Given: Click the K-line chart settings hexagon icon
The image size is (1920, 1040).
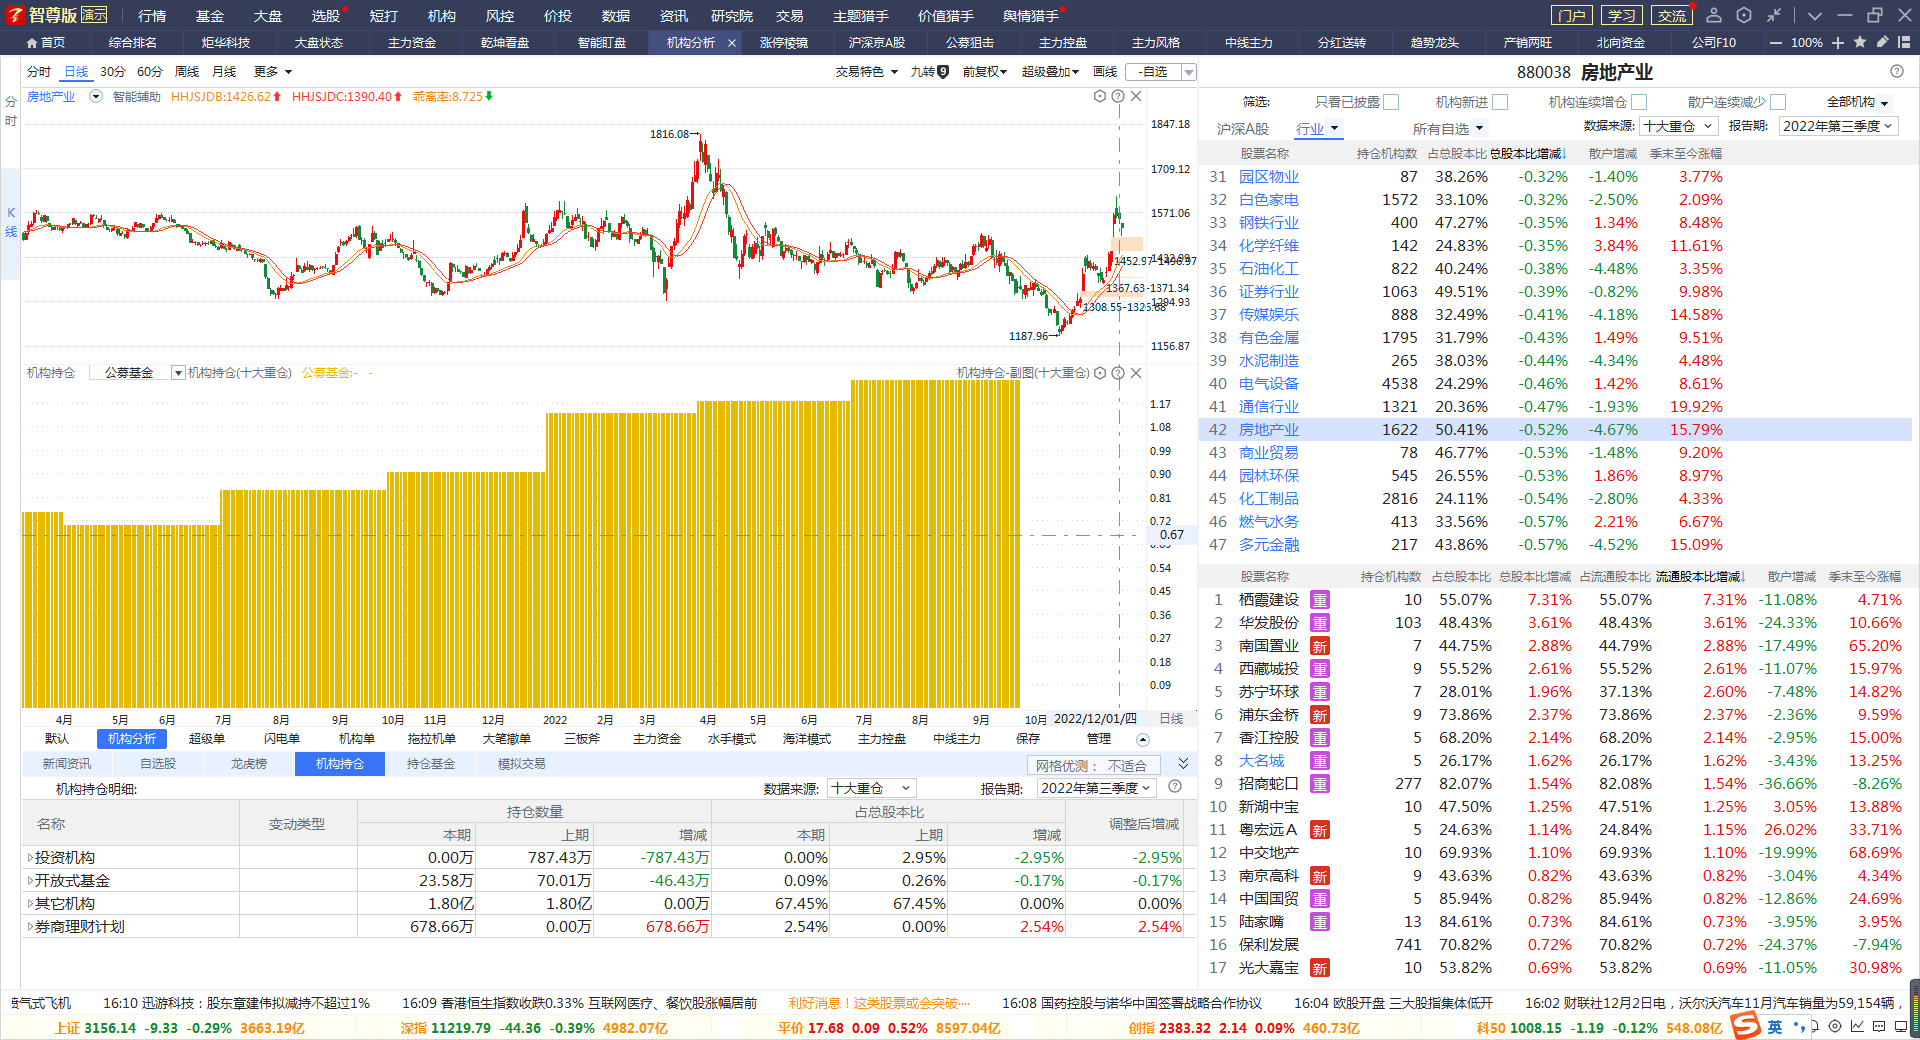Looking at the screenshot, I should click(x=1100, y=96).
